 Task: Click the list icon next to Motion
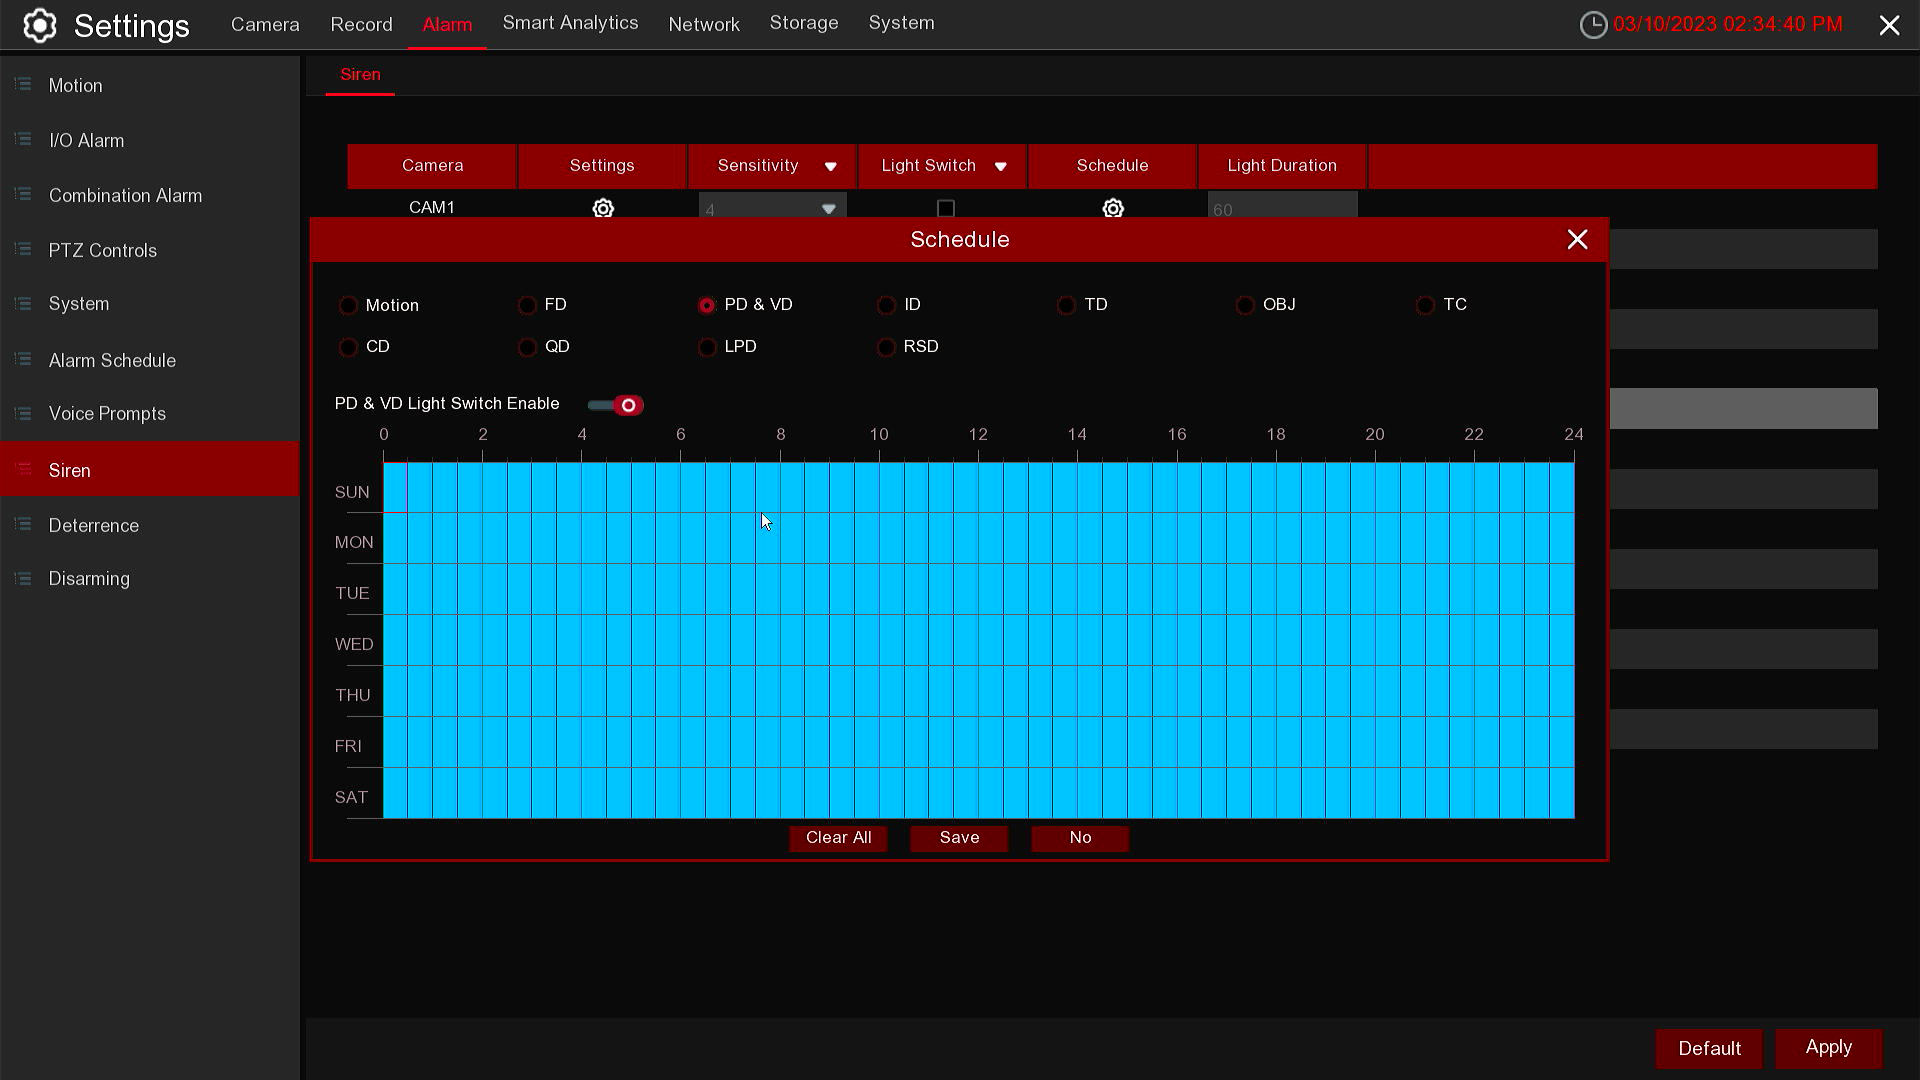point(23,85)
